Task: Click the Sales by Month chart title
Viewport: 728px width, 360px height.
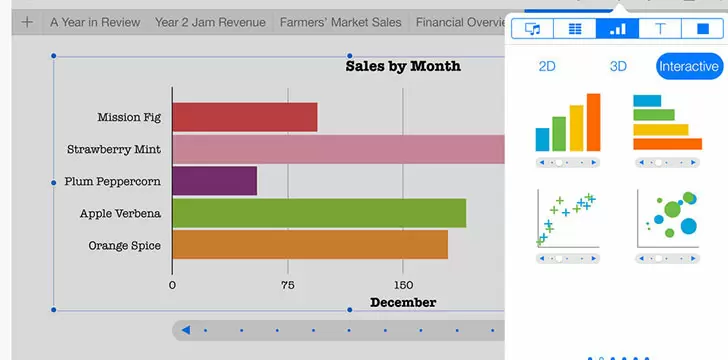Action: point(403,66)
